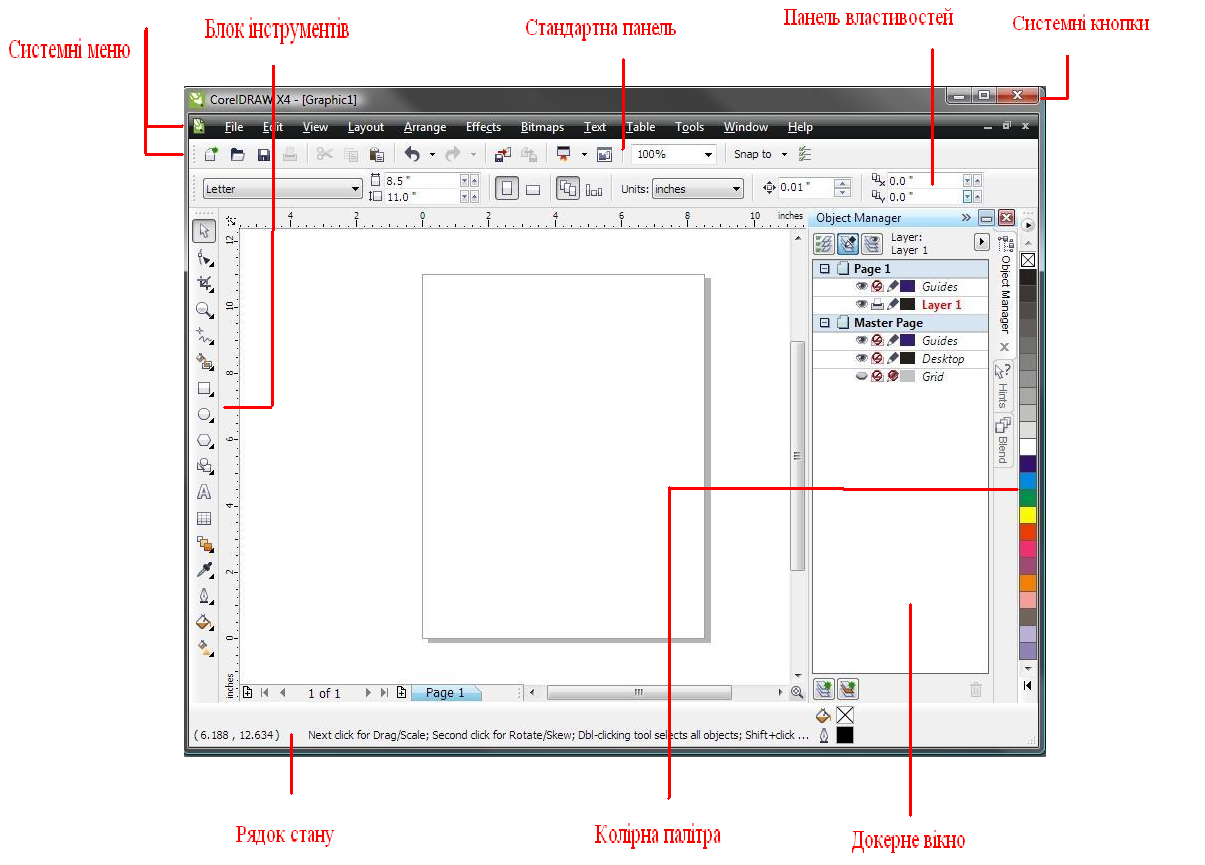Open the Application Launcher dropdown arrow
This screenshot has width=1205, height=865.
tap(583, 154)
